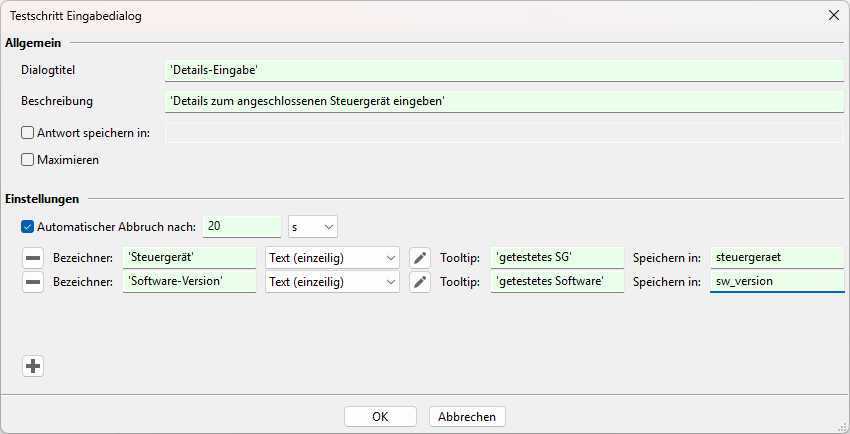The width and height of the screenshot is (850, 434).
Task: Open type dropdown for 'Software-Version' row
Action: 332,282
